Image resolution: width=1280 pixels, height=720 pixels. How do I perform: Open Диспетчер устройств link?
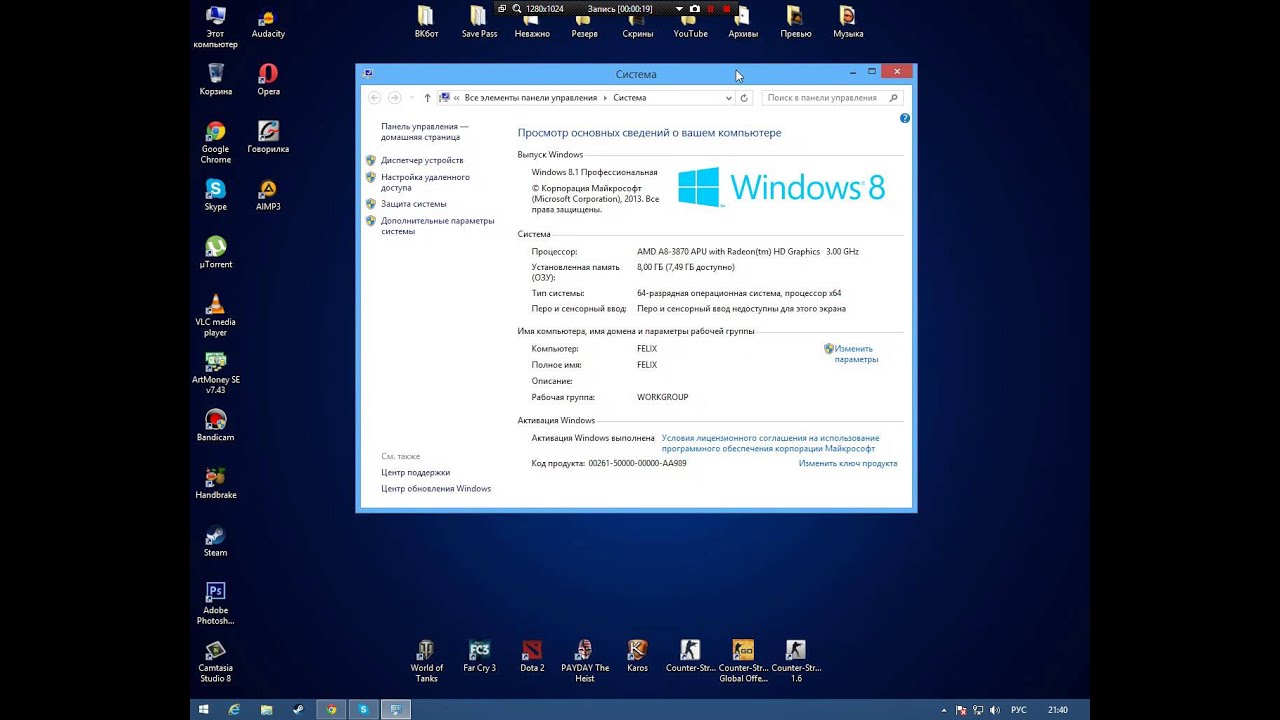pos(422,160)
